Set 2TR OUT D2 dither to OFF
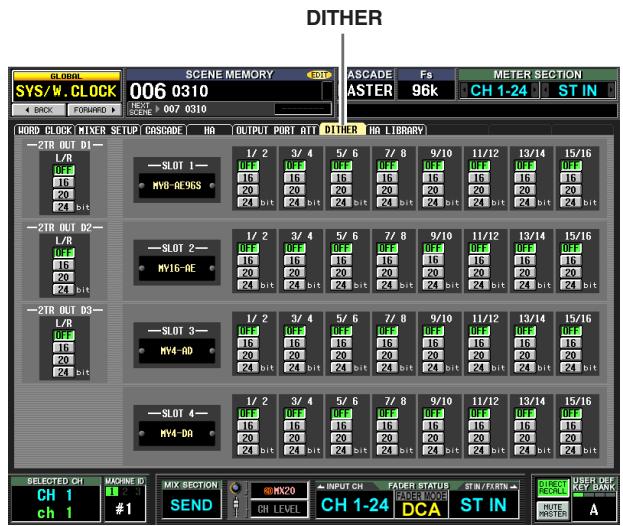The height and width of the screenshot is (526, 623). click(x=63, y=253)
